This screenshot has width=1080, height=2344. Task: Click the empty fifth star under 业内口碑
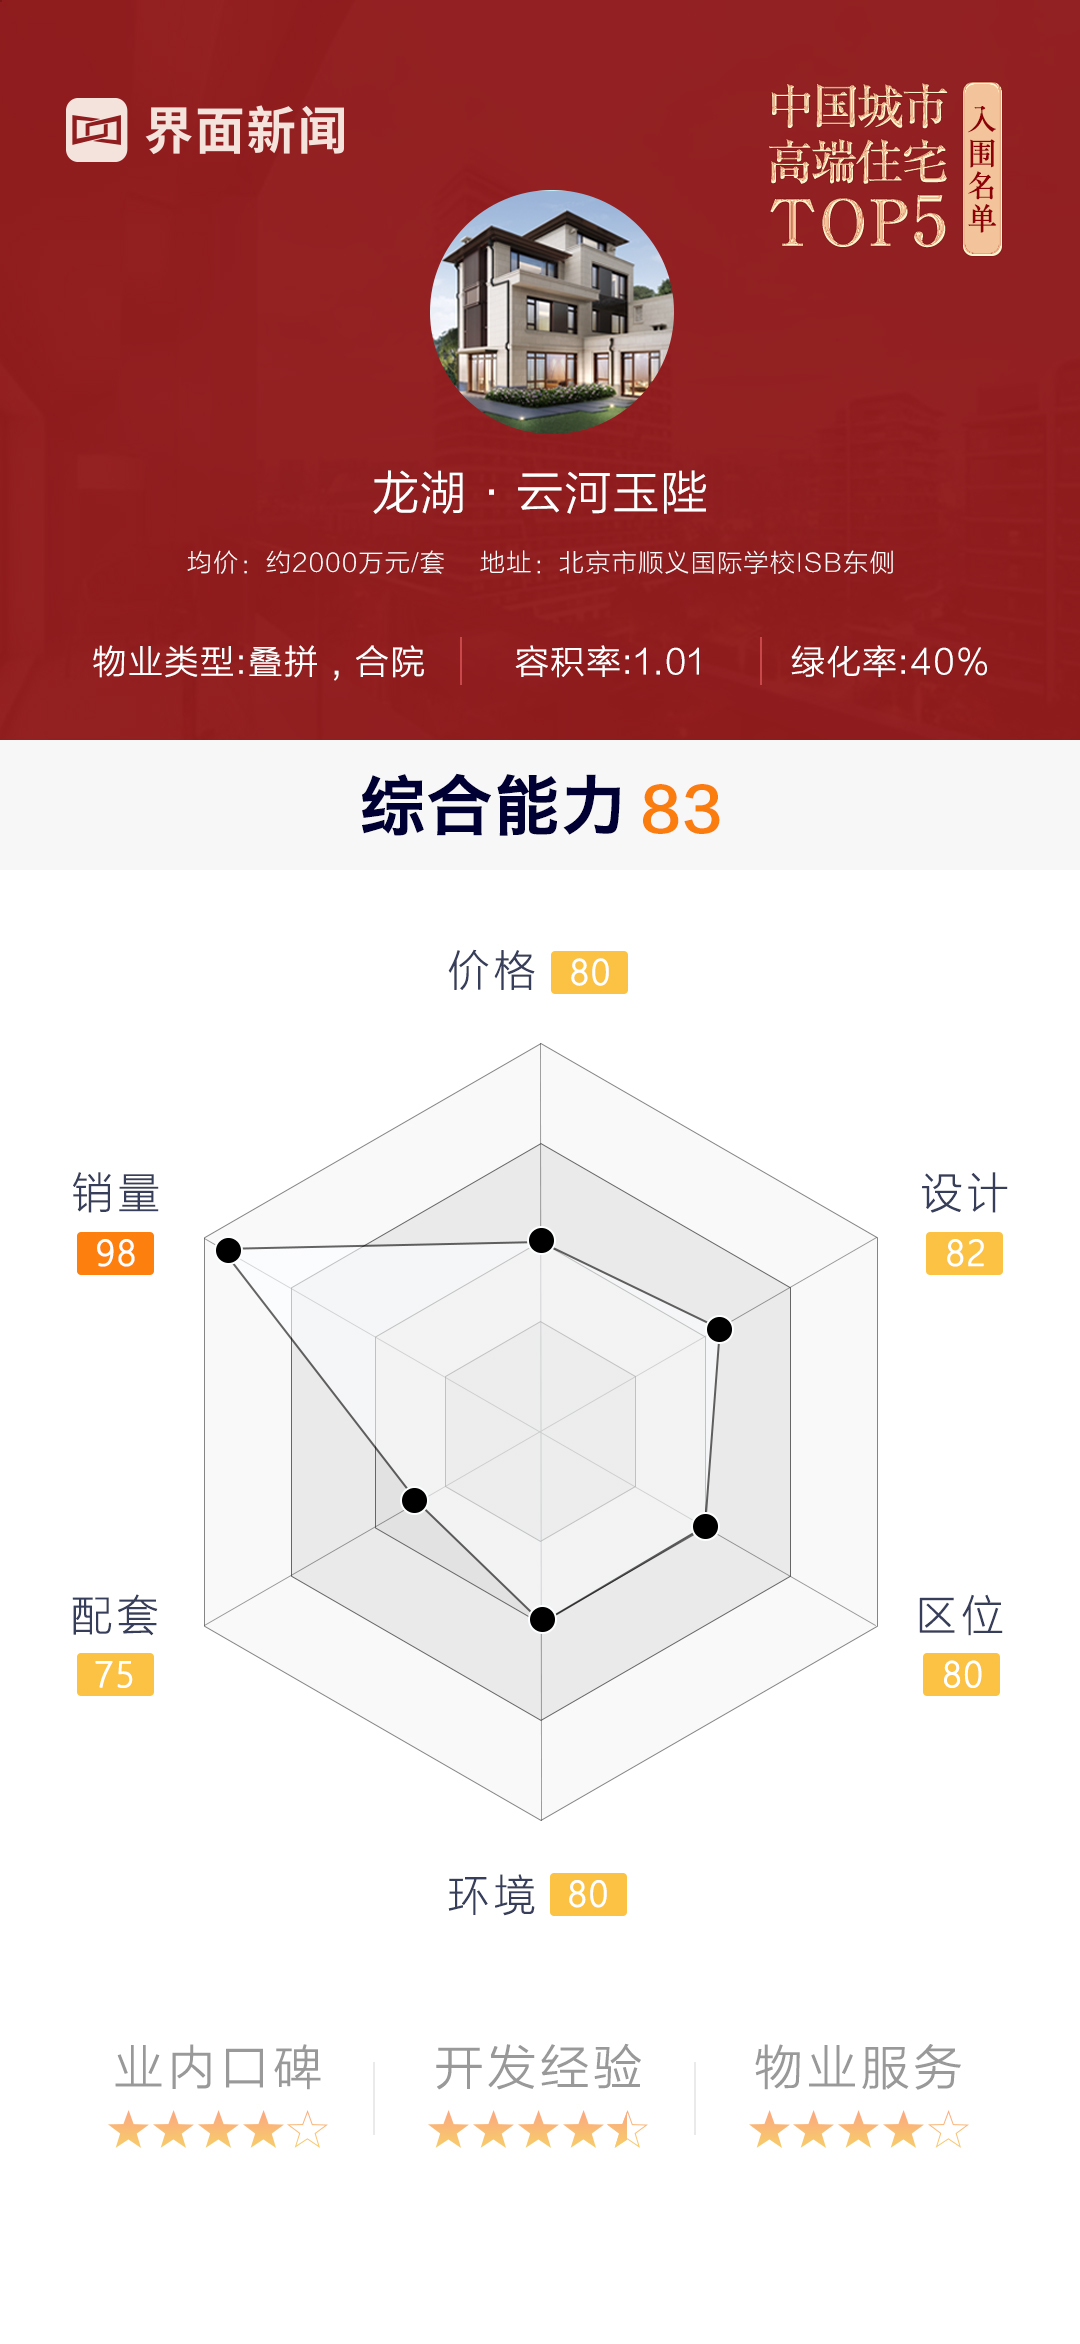[x=308, y=2131]
